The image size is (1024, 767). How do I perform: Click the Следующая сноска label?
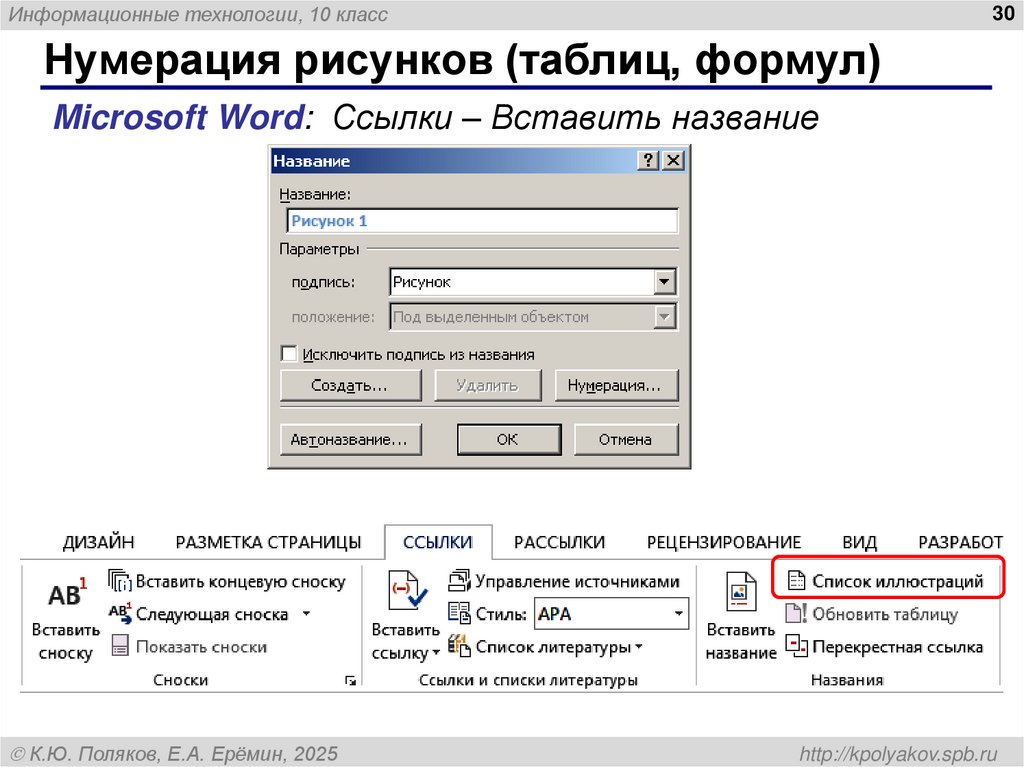(x=212, y=614)
